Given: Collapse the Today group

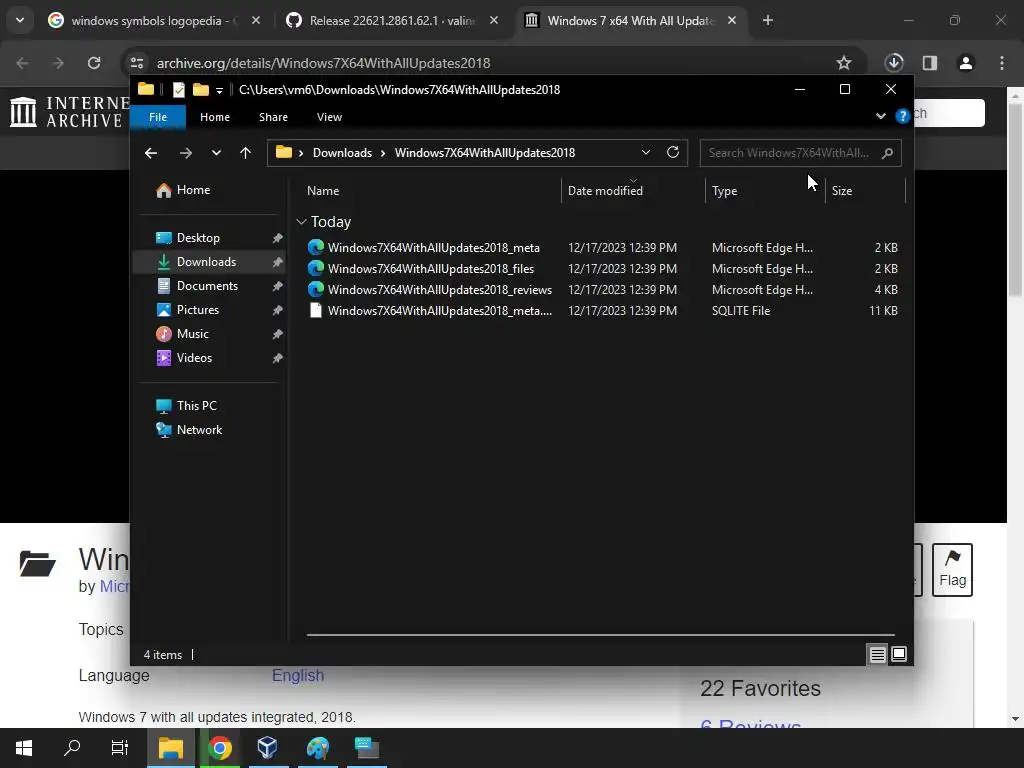Looking at the screenshot, I should pyautogui.click(x=301, y=222).
